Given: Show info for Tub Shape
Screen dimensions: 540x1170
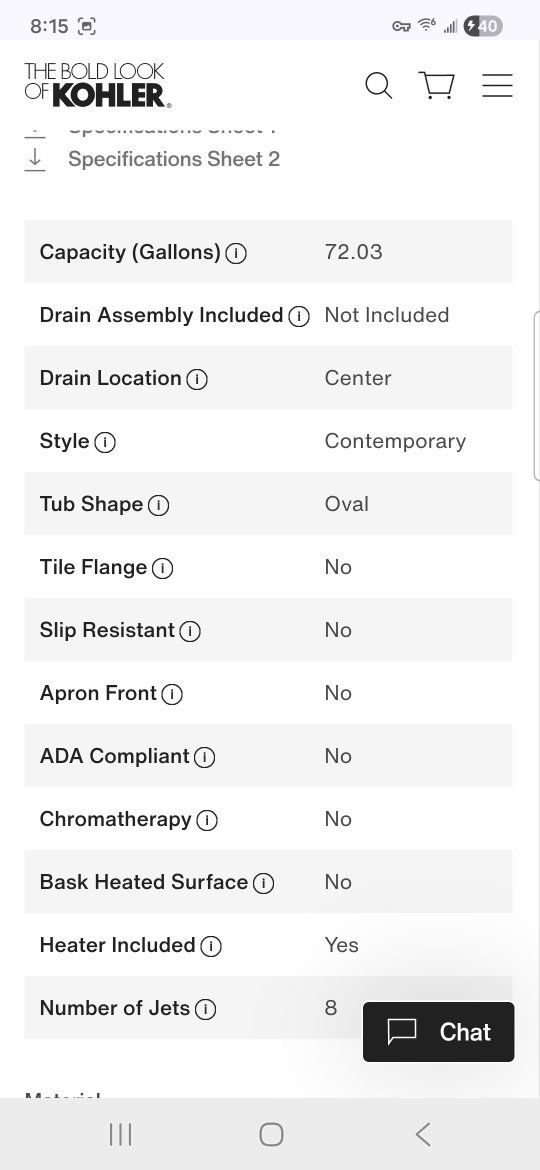Looking at the screenshot, I should click(159, 505).
